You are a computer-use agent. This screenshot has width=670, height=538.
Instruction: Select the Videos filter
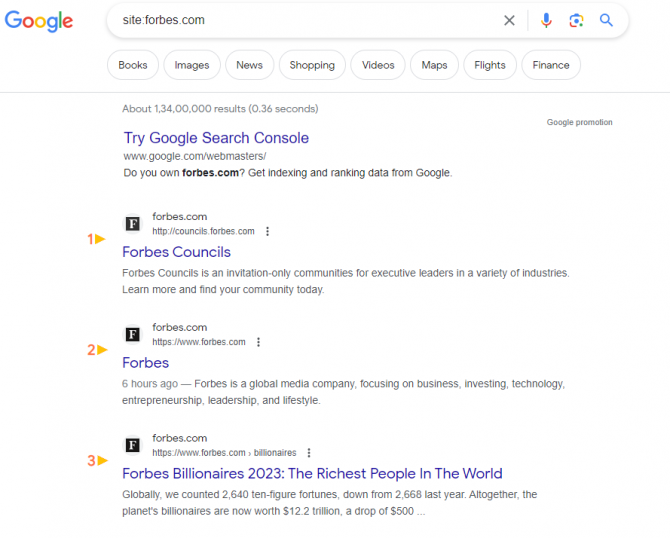(378, 65)
